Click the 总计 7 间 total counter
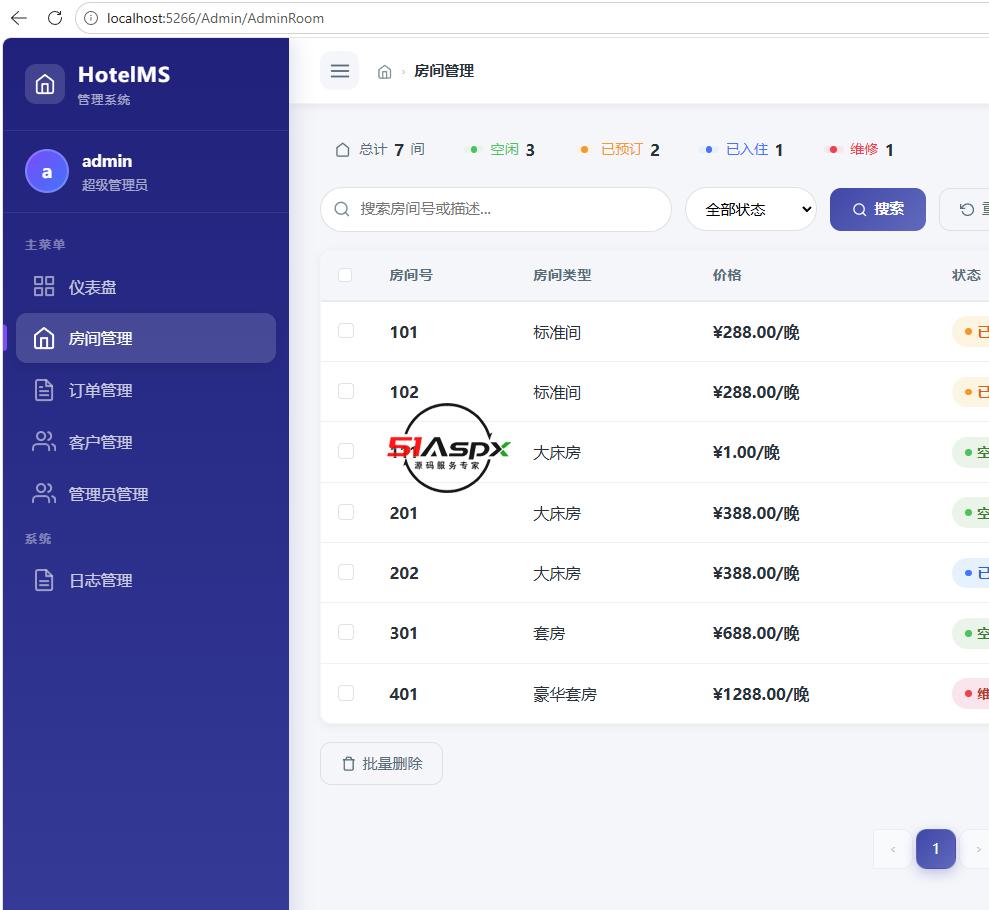Screen dimensions: 989x910 [x=380, y=149]
